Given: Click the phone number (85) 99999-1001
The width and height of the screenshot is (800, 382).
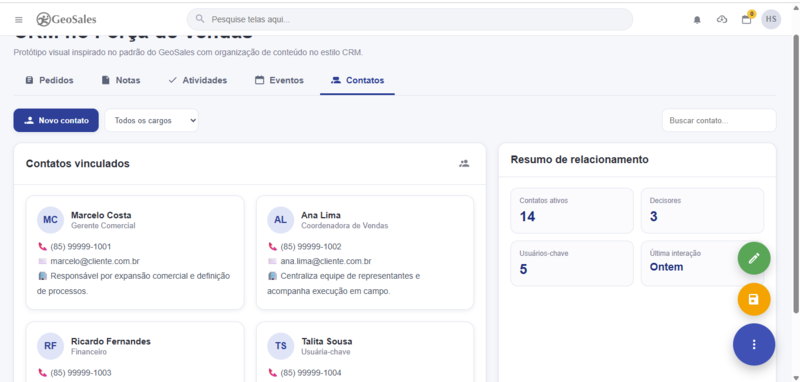Looking at the screenshot, I should (81, 247).
